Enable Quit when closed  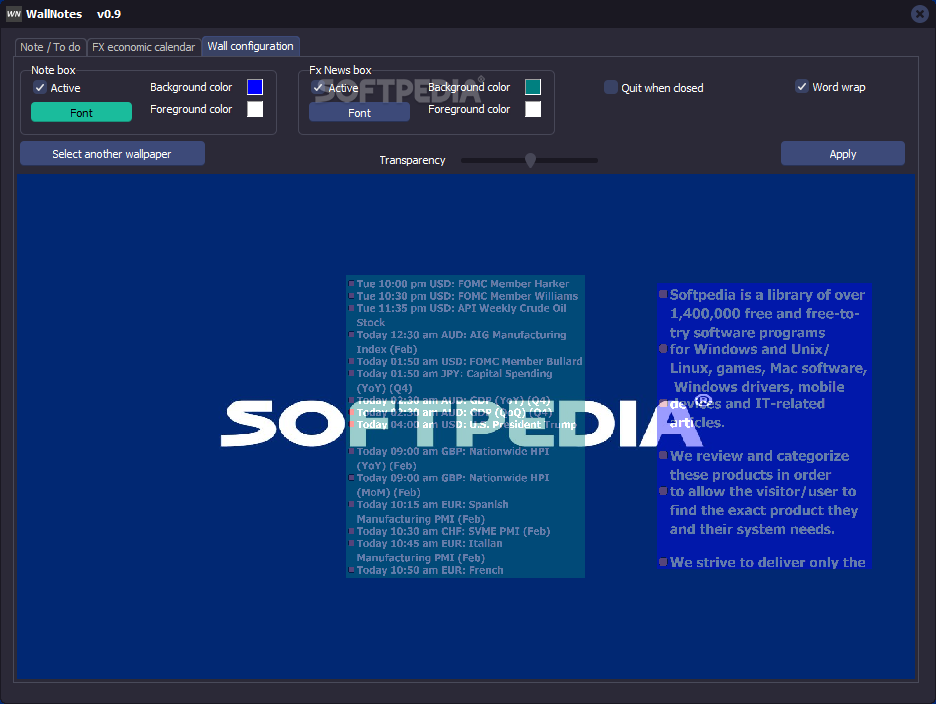point(611,87)
